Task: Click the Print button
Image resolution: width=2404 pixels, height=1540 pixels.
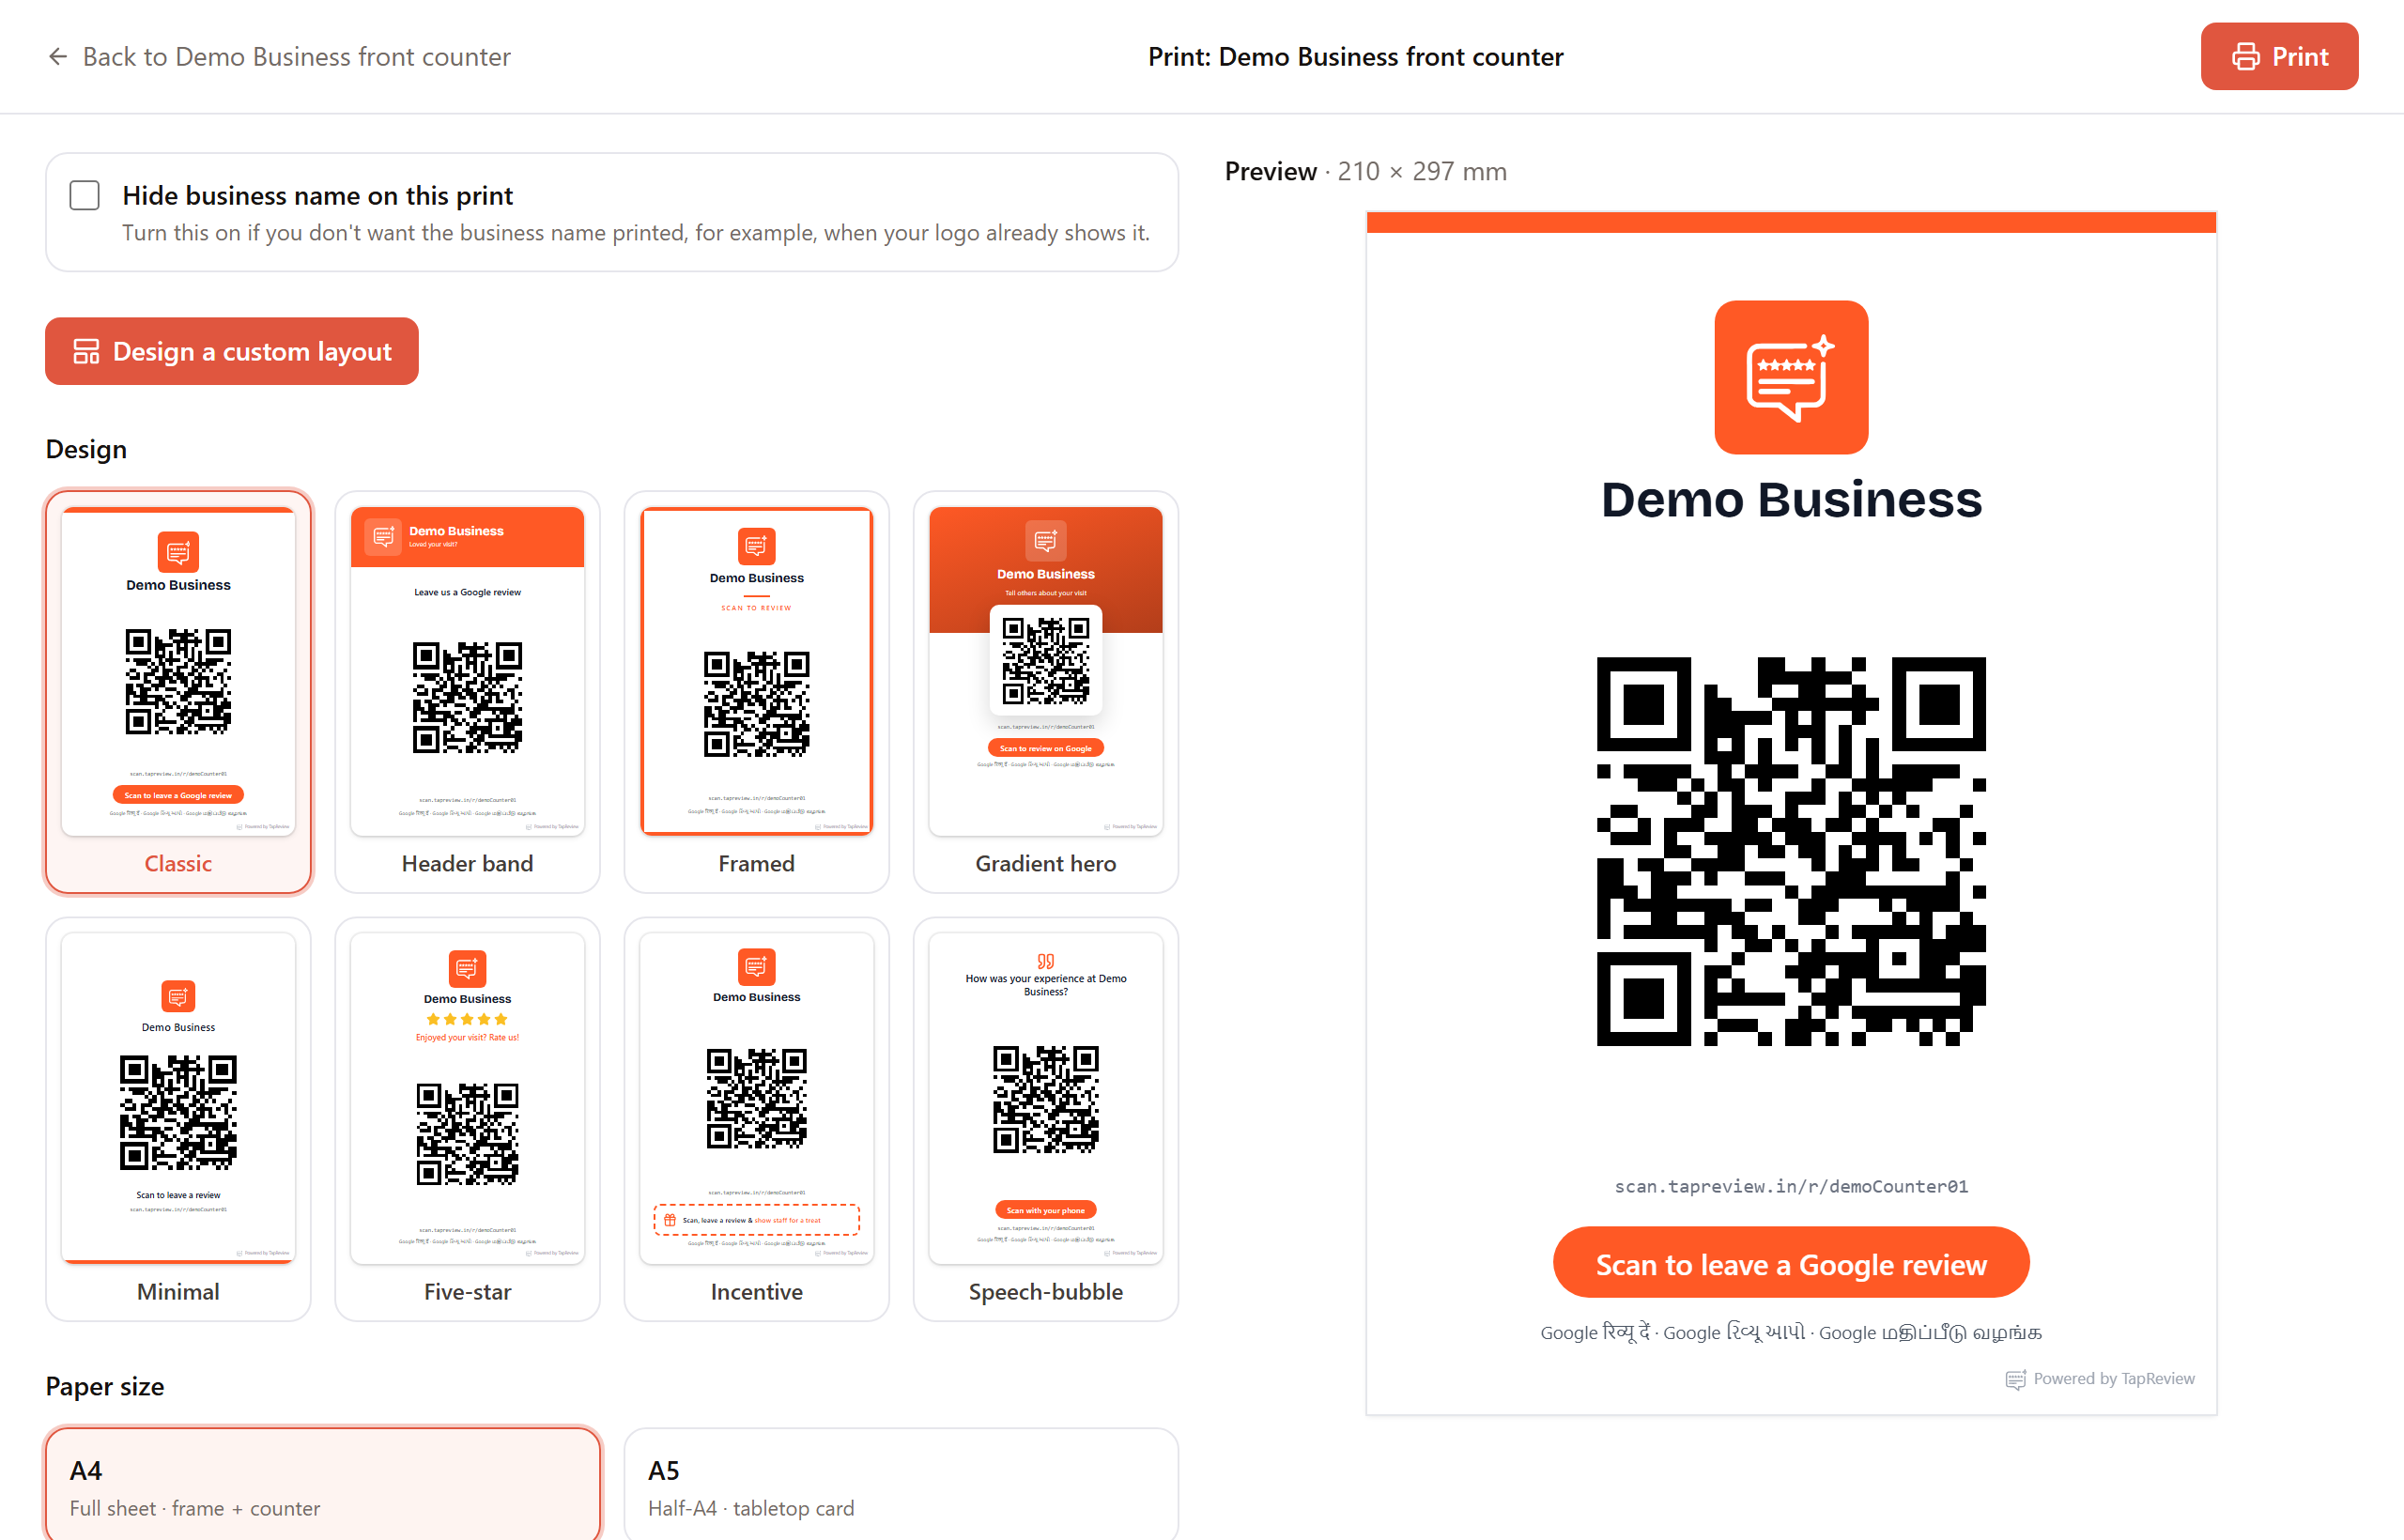Action: [x=2279, y=57]
